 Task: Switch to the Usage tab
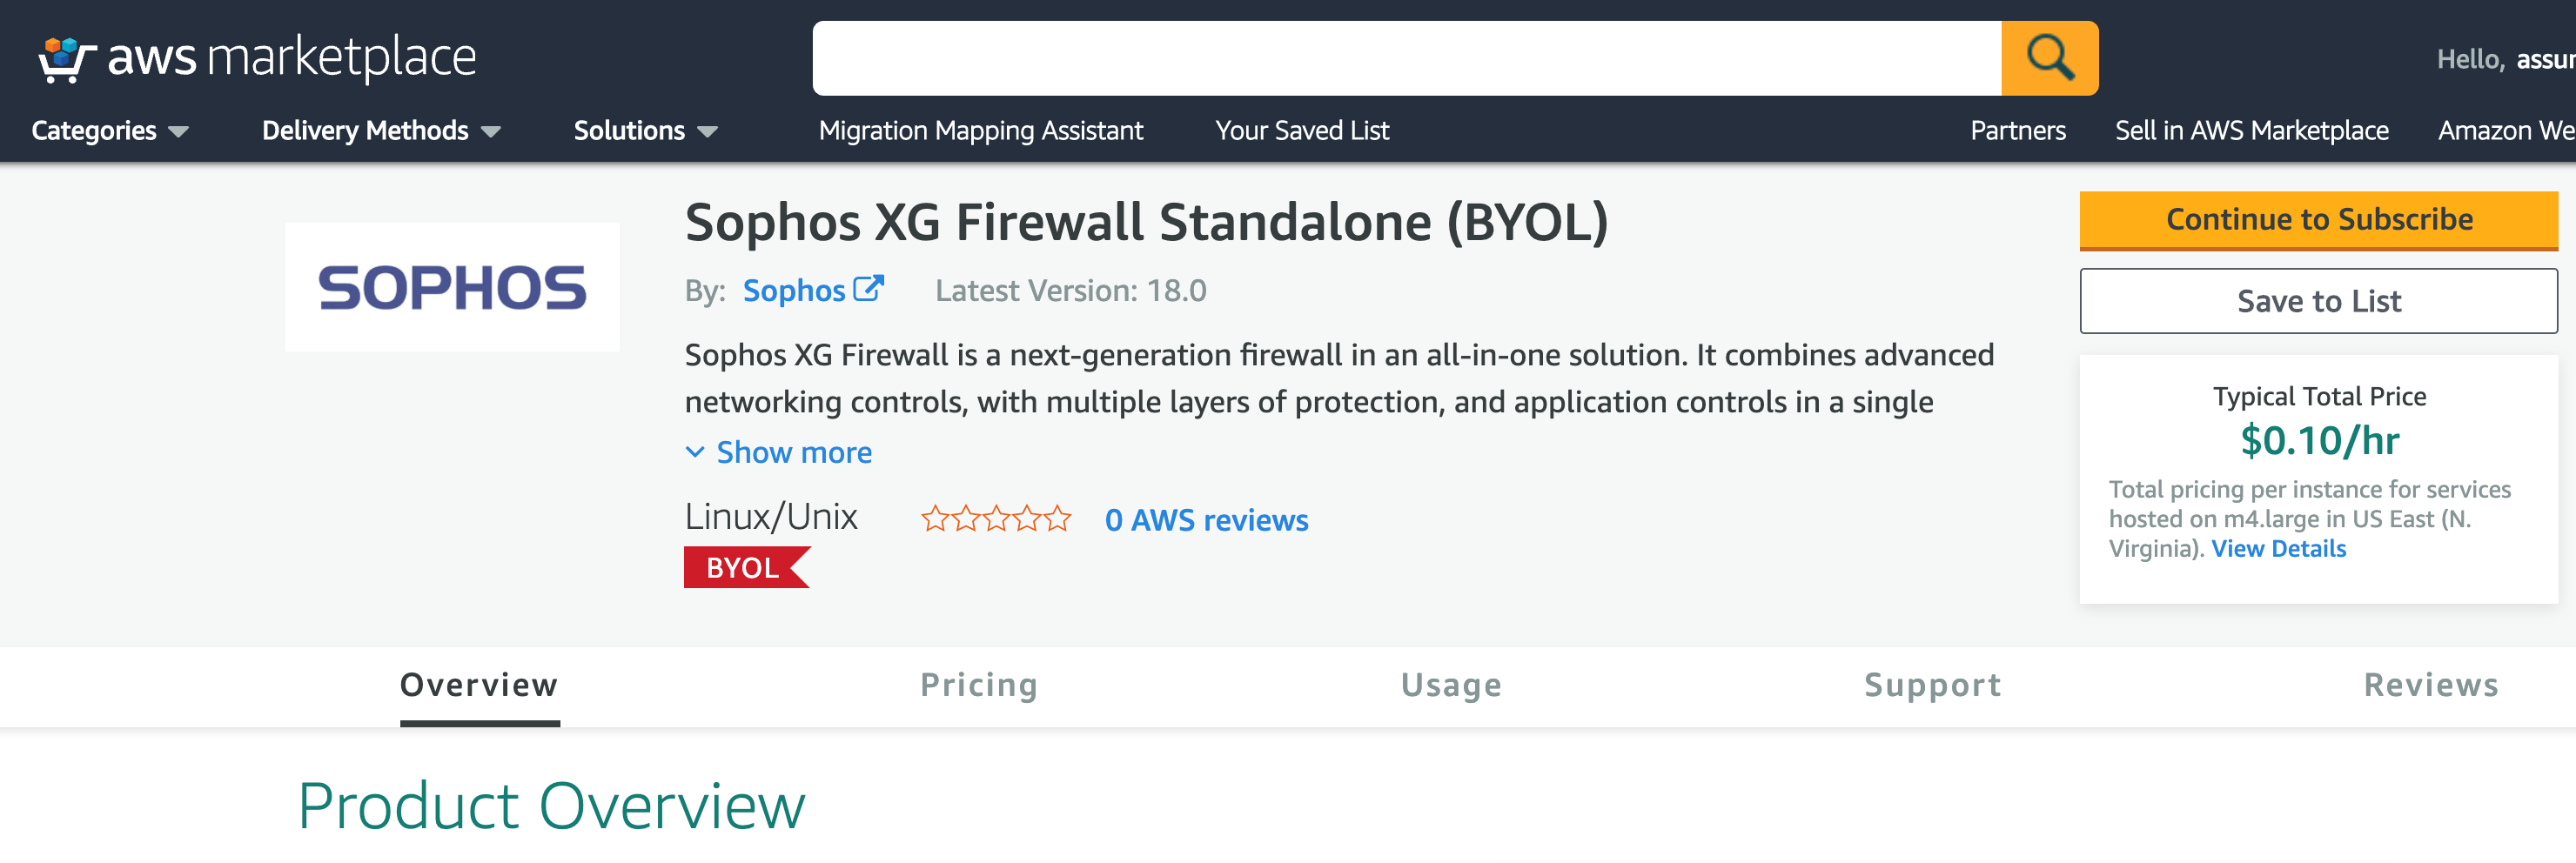click(x=1451, y=685)
